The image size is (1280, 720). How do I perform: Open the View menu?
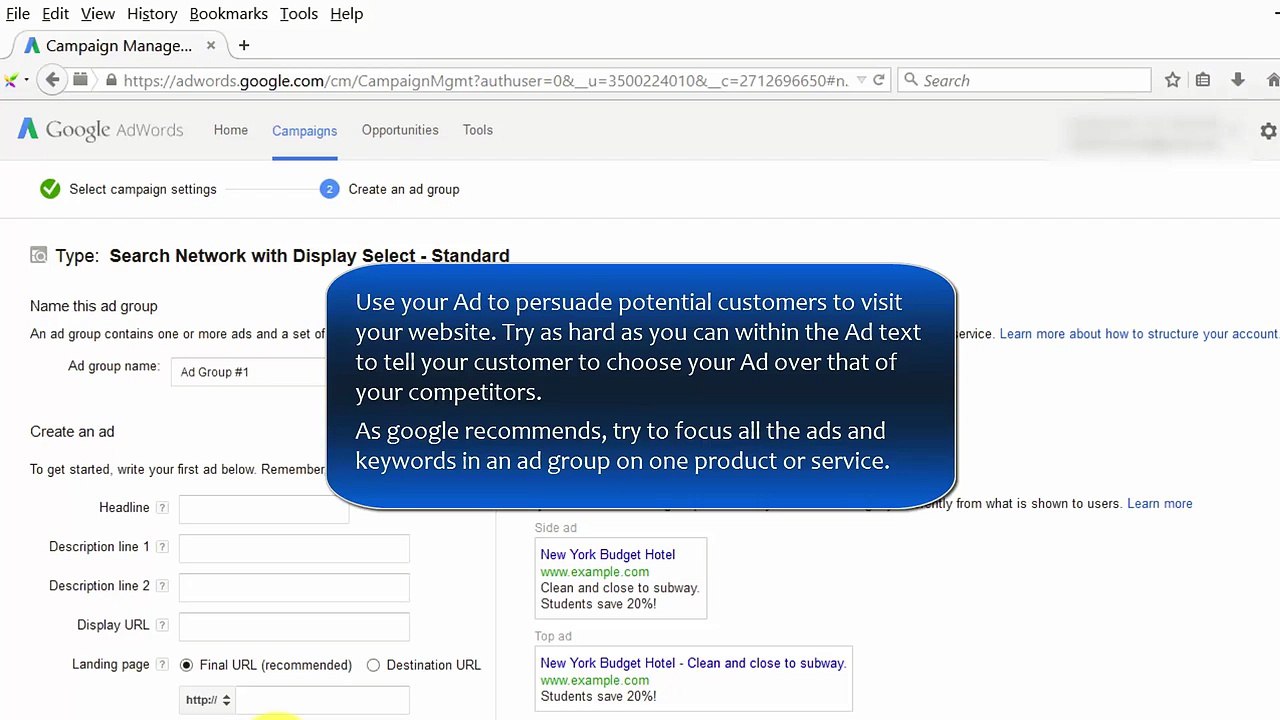coord(98,14)
